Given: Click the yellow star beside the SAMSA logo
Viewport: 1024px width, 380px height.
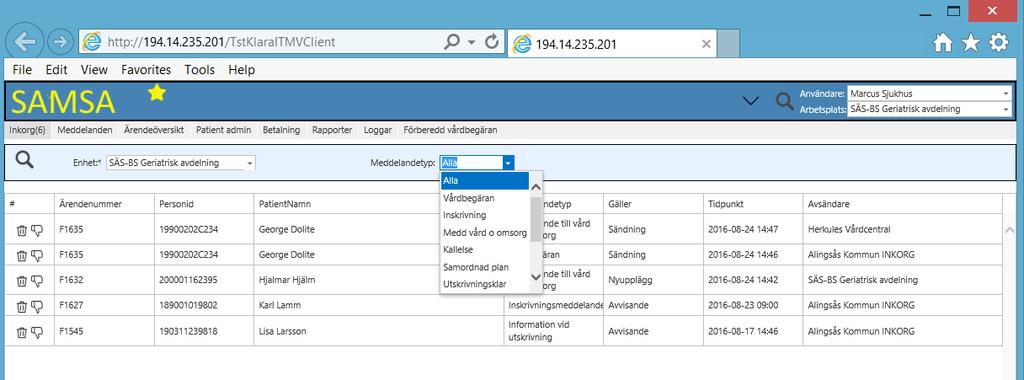Looking at the screenshot, I should (157, 93).
